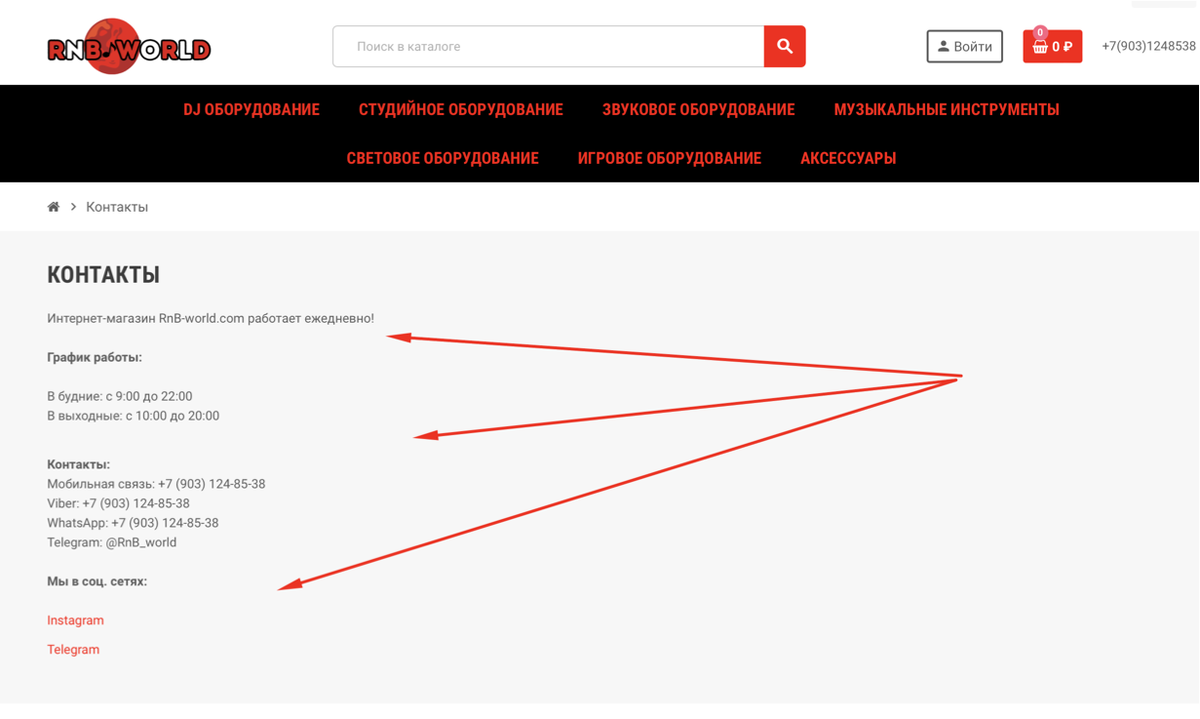Image resolution: width=1200 pixels, height=719 pixels.
Task: Click the Instagram social link
Action: tap(75, 620)
